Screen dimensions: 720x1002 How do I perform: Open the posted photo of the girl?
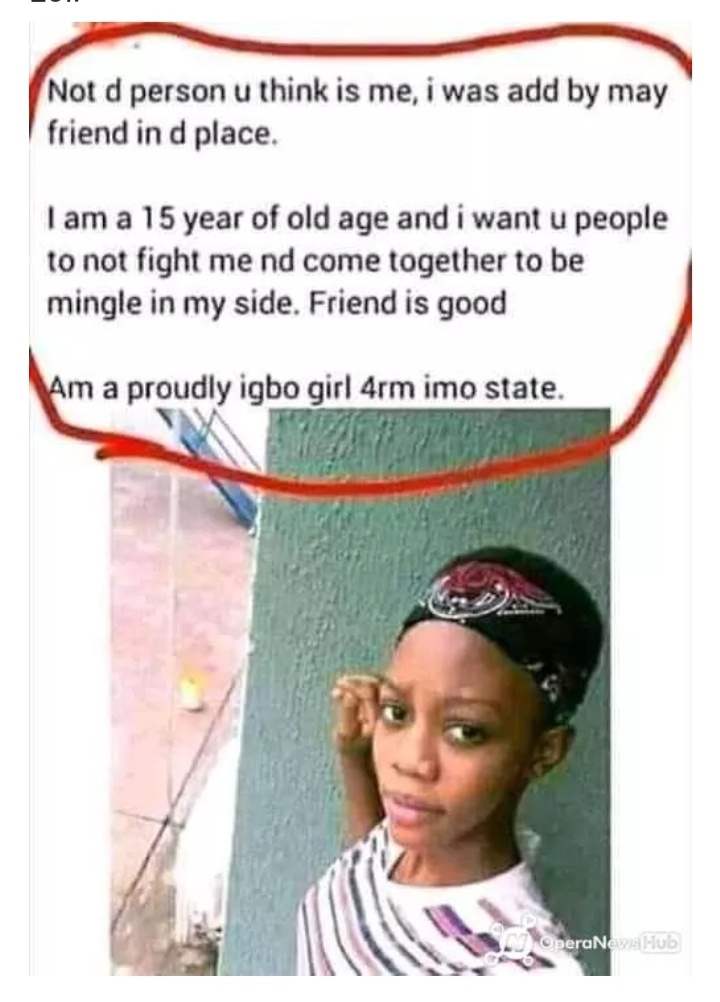(x=360, y=691)
